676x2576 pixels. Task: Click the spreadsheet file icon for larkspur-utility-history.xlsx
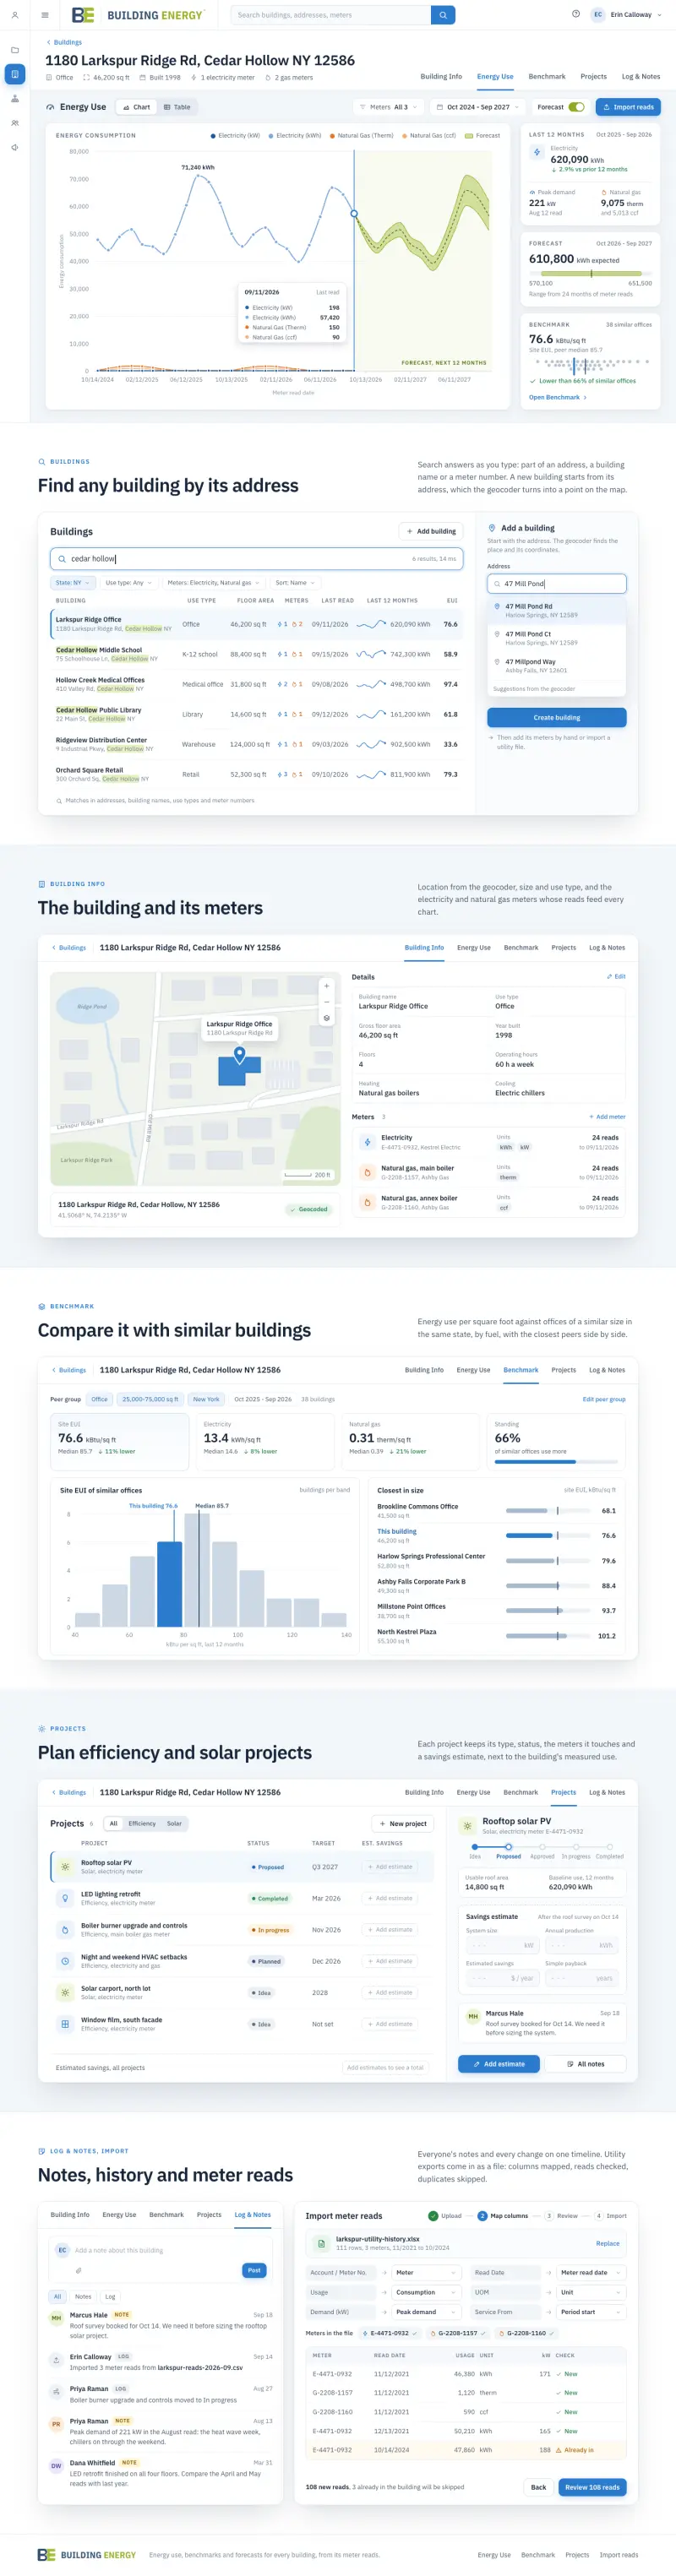tap(321, 2243)
